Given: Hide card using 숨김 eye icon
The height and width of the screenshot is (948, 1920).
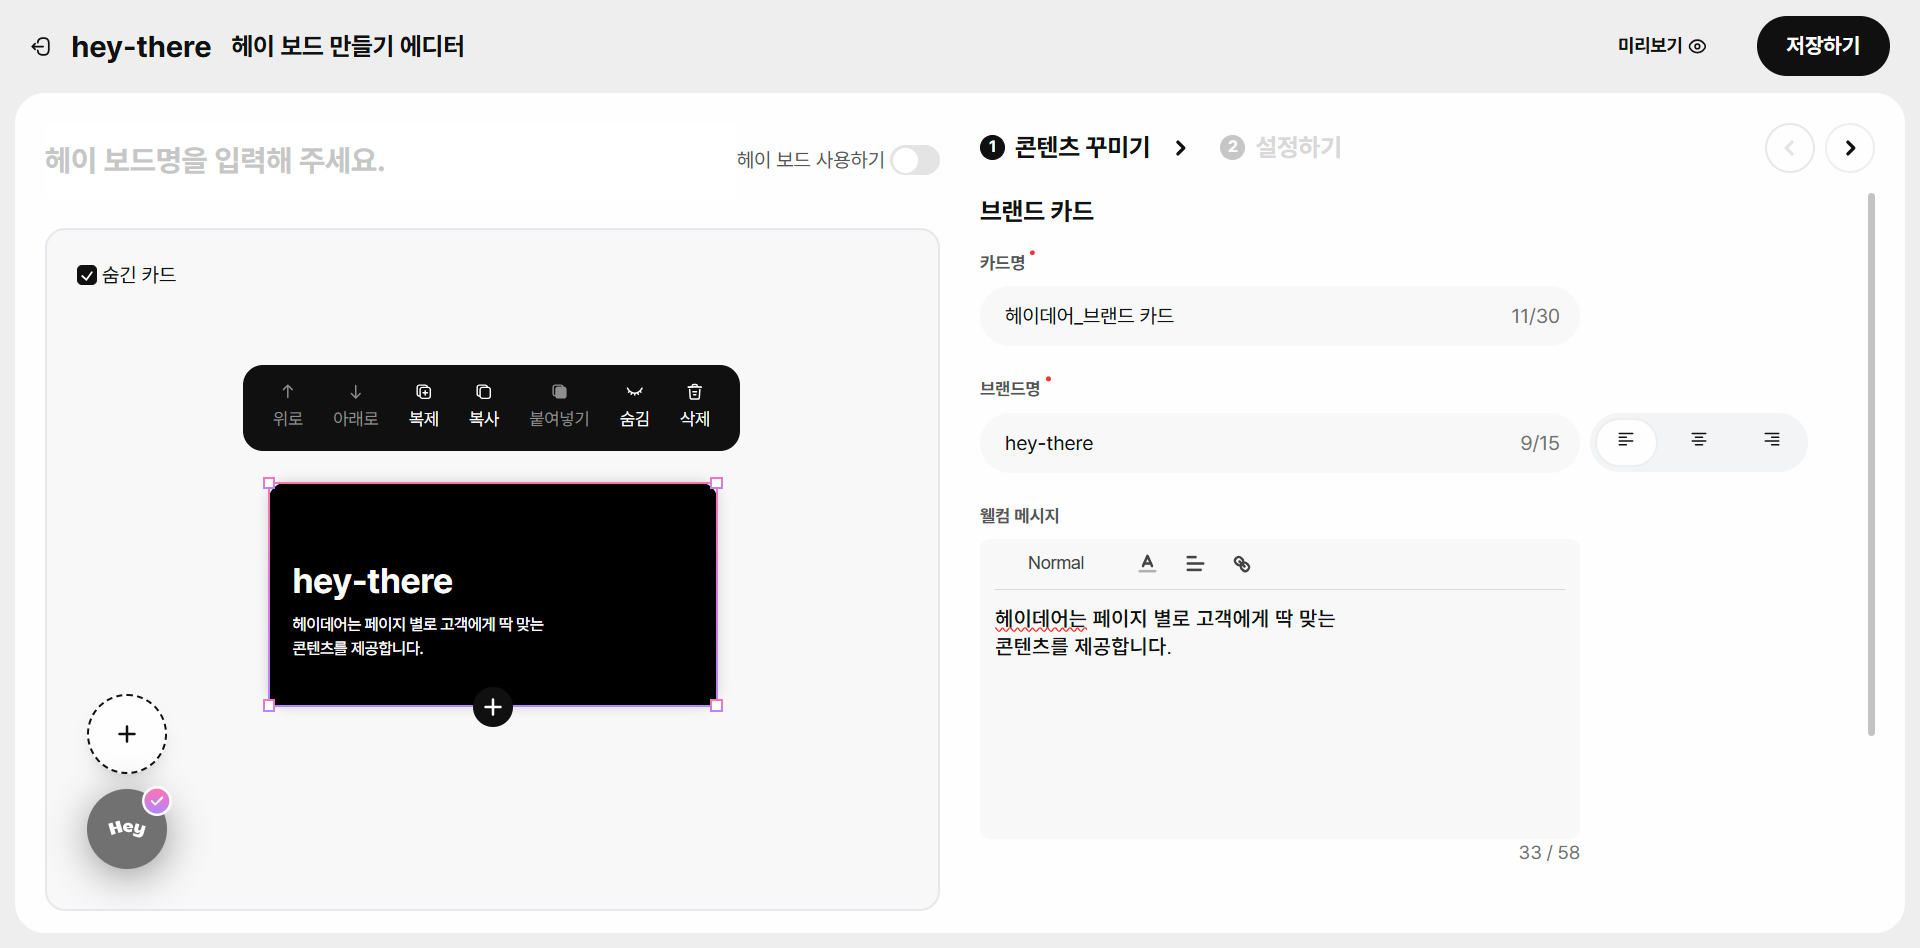Looking at the screenshot, I should point(635,405).
